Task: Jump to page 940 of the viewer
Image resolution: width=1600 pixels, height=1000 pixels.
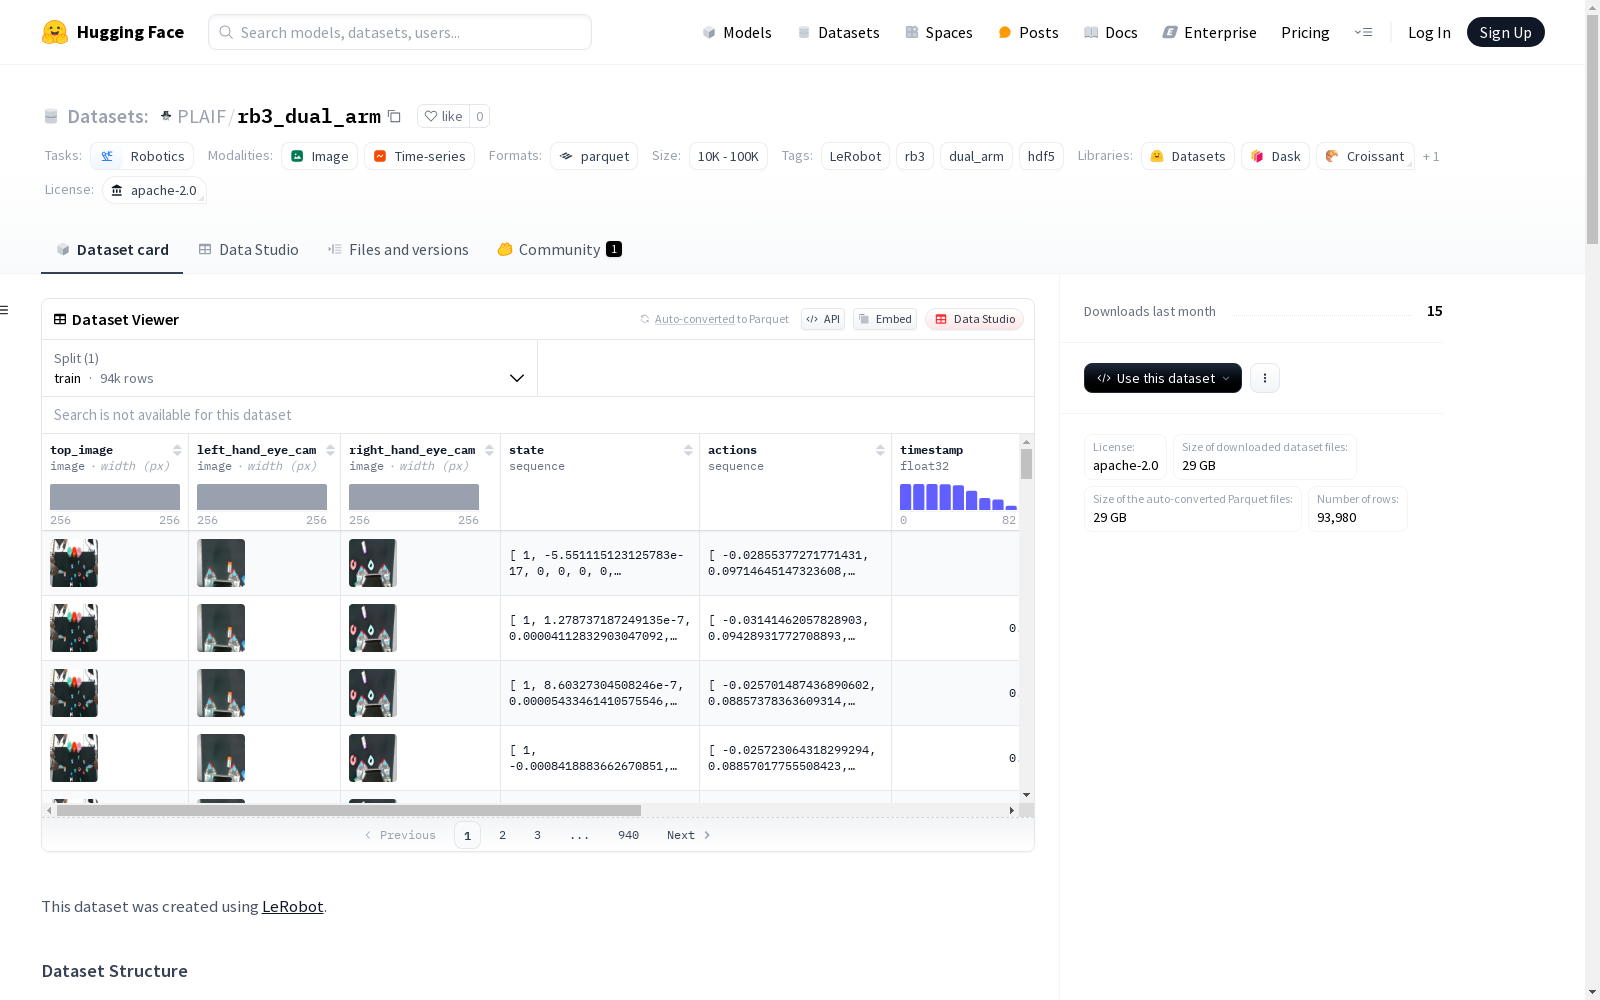Action: click(628, 835)
